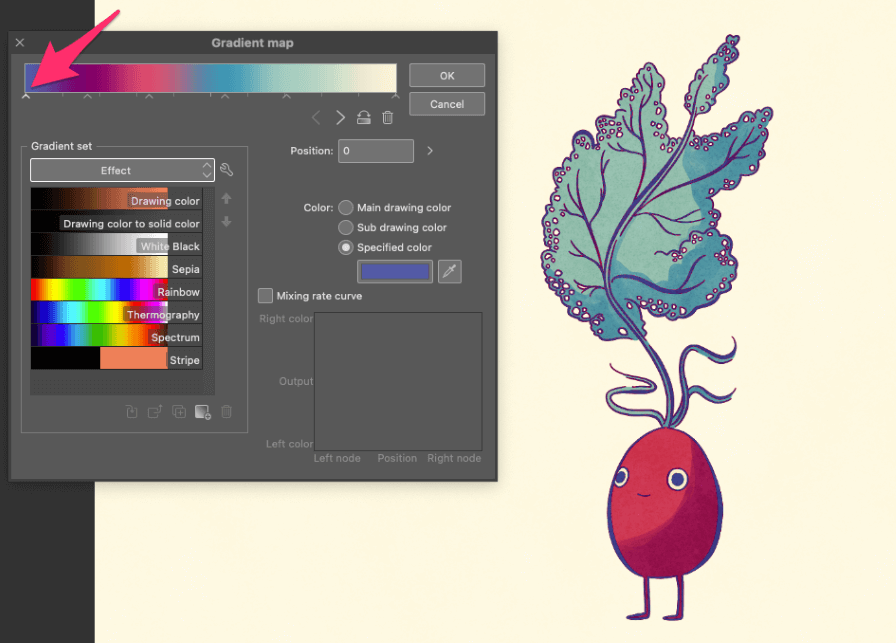
Task: Select the previous gradient node arrow
Action: pos(316,118)
